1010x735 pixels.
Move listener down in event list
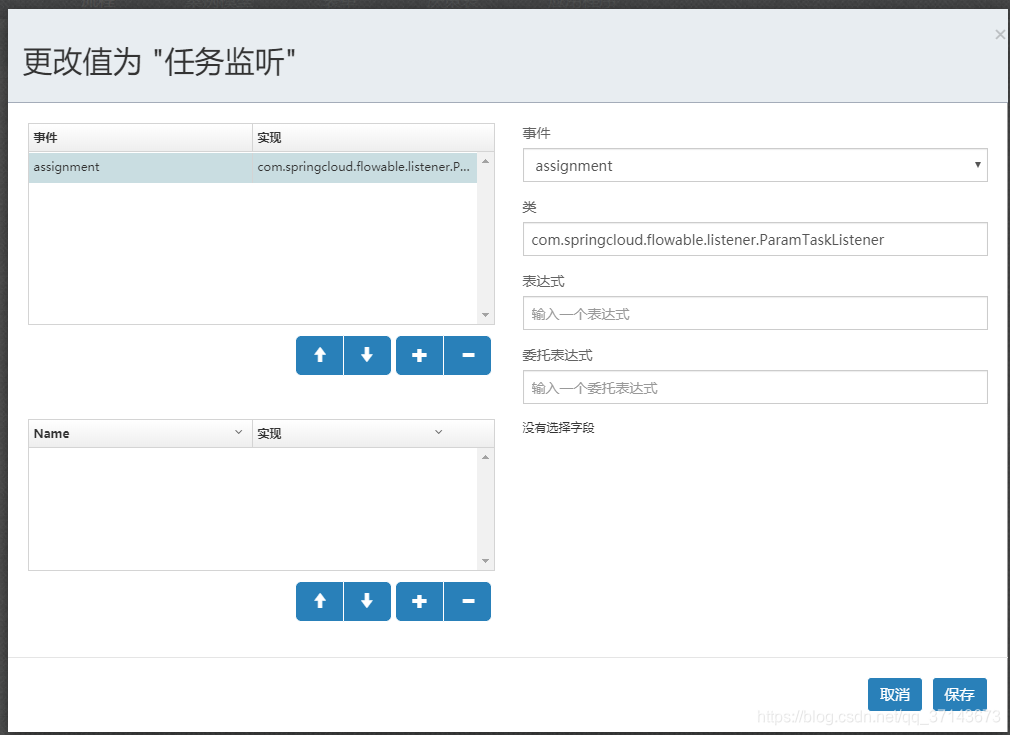pyautogui.click(x=367, y=355)
